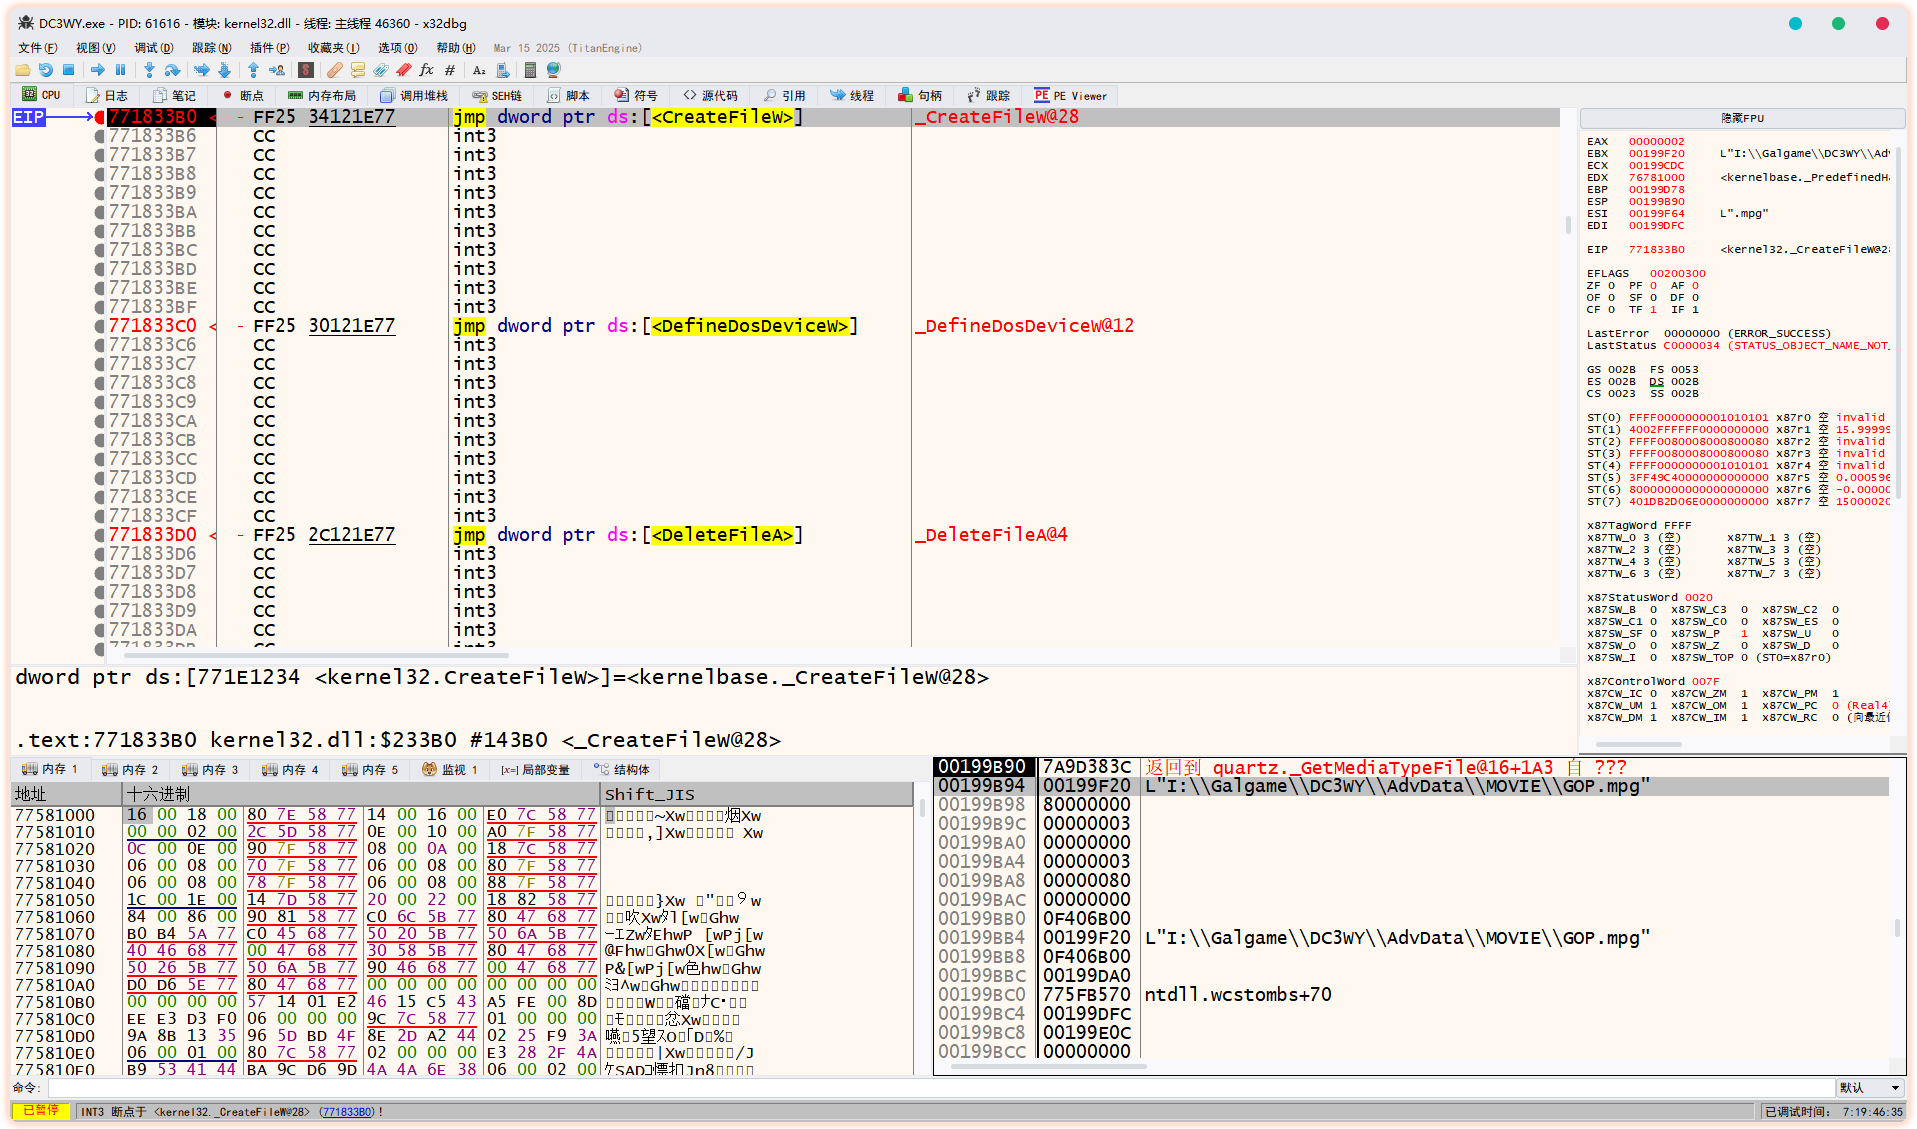Open the 收藏夹(I) menu

pos(334,48)
